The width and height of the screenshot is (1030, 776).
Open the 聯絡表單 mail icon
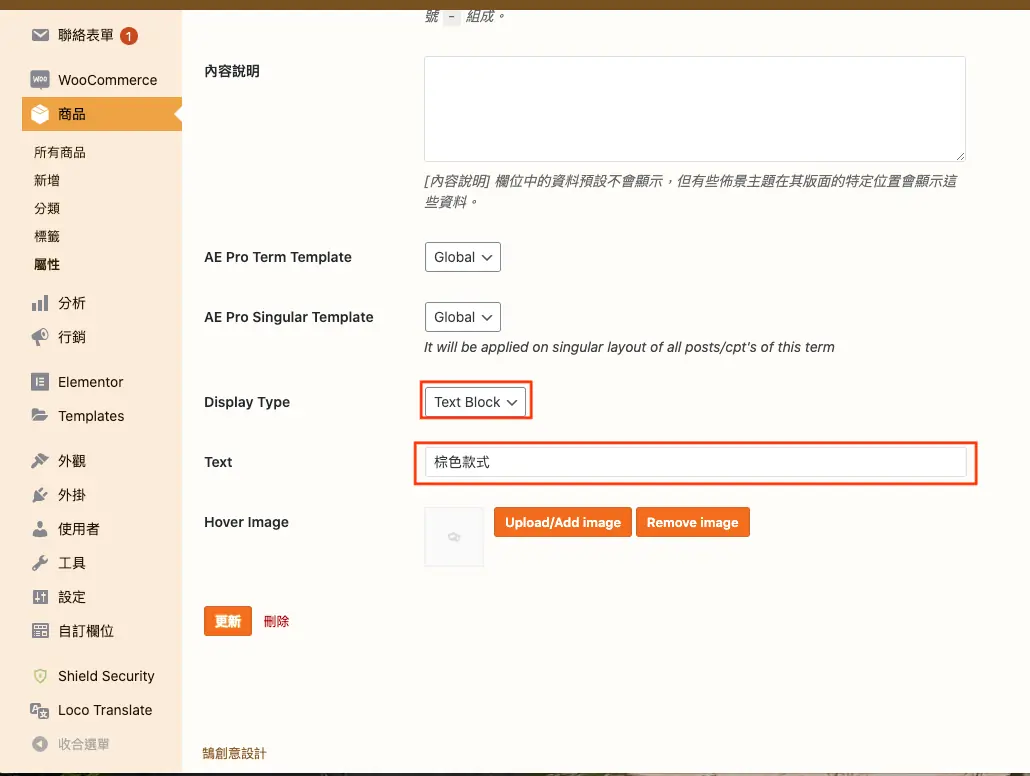[x=40, y=35]
